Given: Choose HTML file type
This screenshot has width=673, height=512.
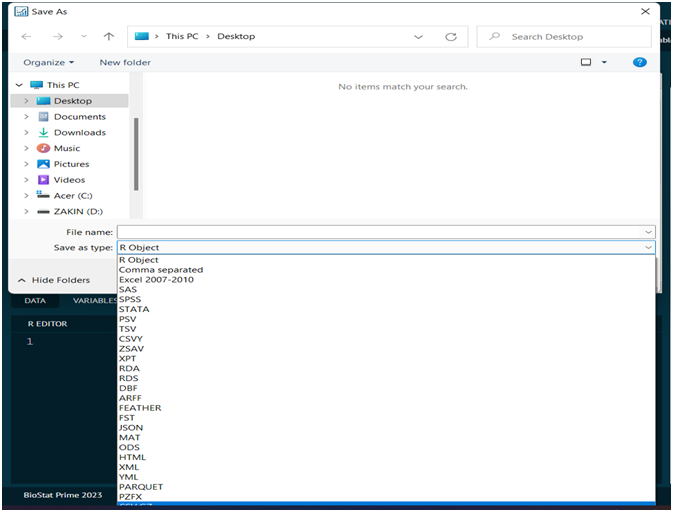Looking at the screenshot, I should coord(386,457).
